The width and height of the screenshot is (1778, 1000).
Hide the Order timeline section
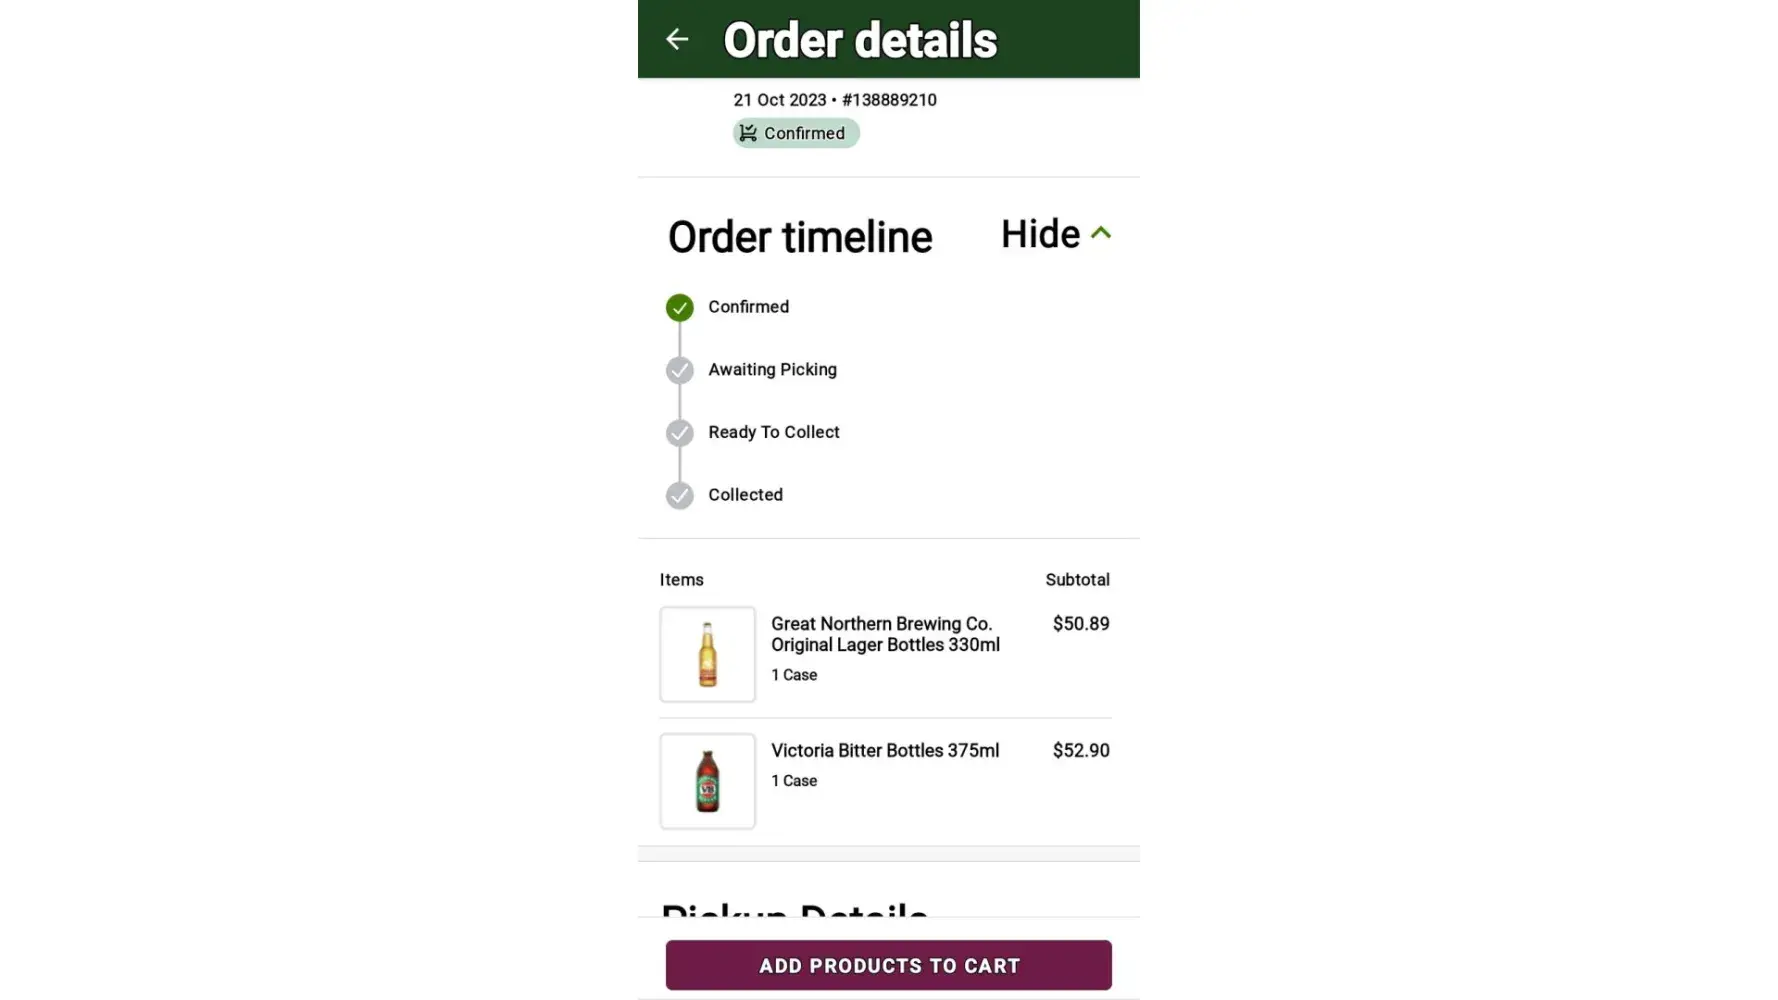1040,235
